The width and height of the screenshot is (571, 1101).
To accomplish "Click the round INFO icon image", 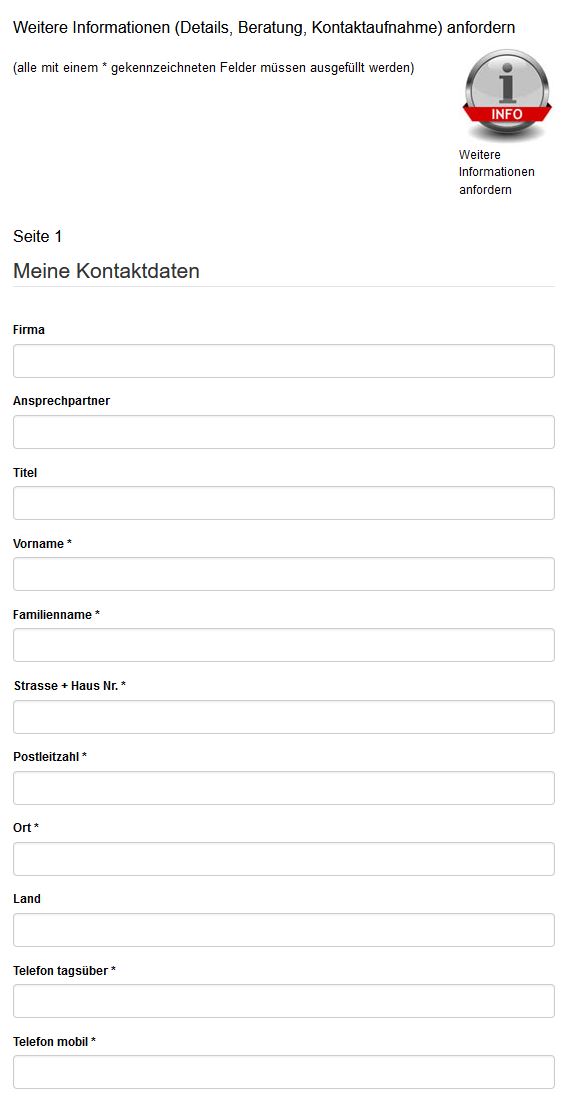I will 506,95.
